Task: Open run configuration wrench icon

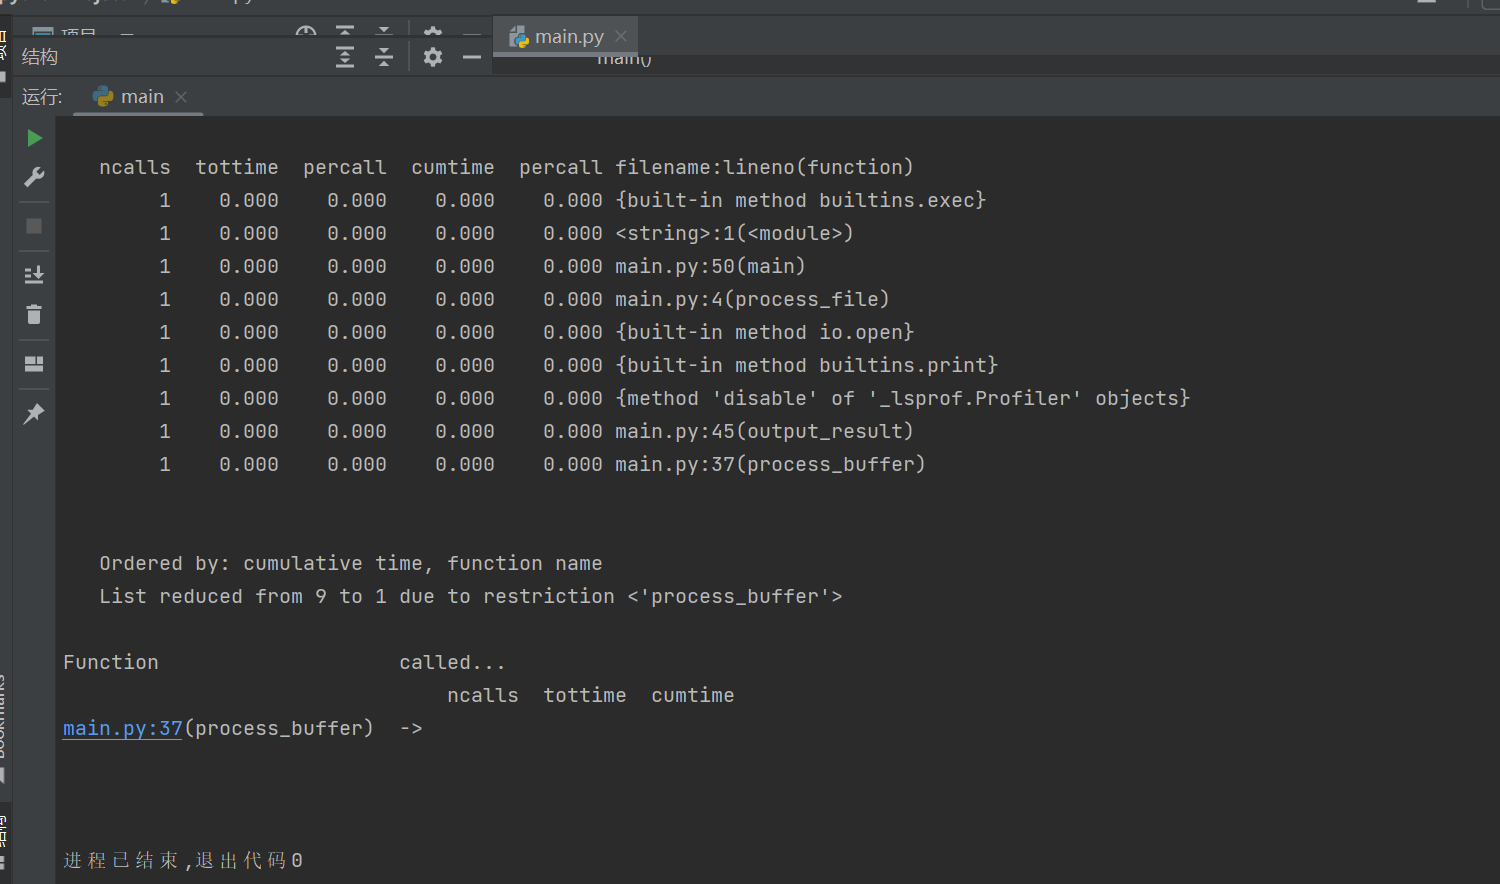Action: tap(34, 177)
